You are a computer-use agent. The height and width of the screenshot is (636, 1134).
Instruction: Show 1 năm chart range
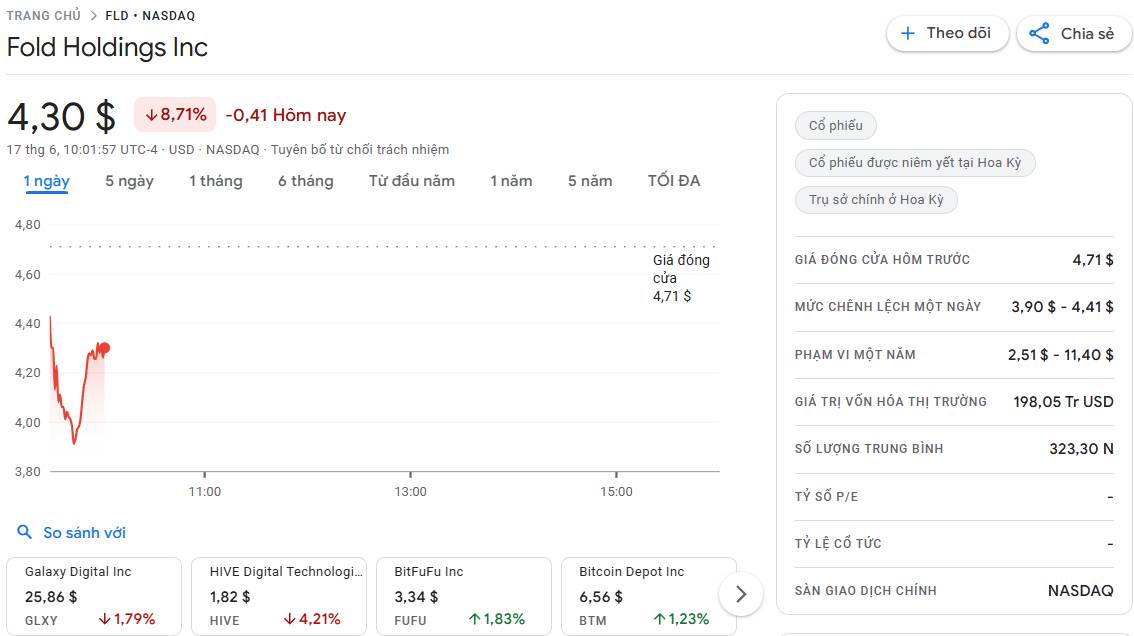(x=511, y=181)
